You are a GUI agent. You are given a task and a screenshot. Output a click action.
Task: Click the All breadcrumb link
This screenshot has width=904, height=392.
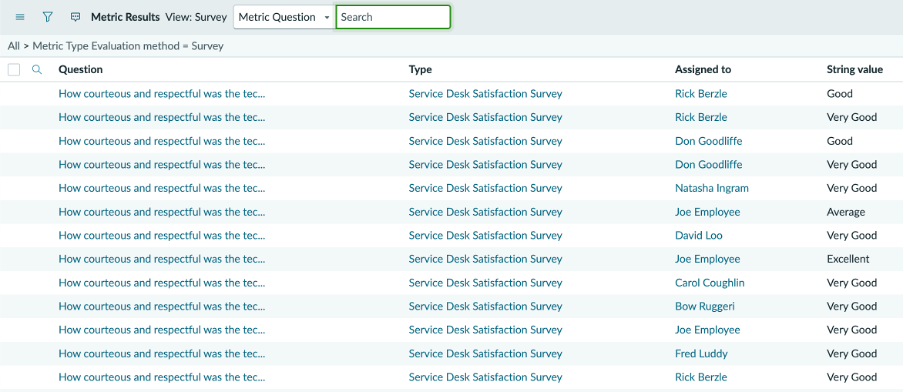(x=14, y=46)
